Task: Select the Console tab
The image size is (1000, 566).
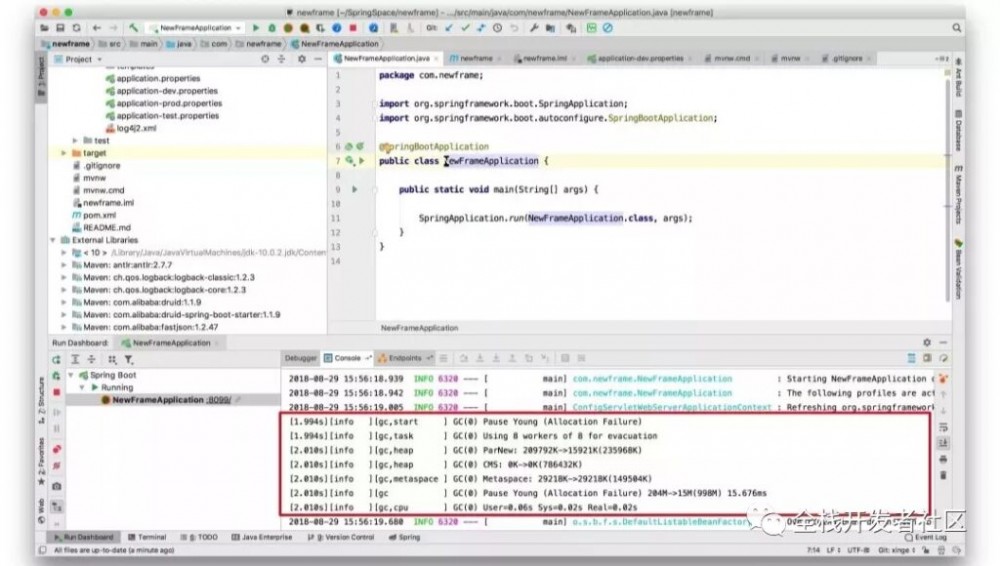Action: (347, 359)
